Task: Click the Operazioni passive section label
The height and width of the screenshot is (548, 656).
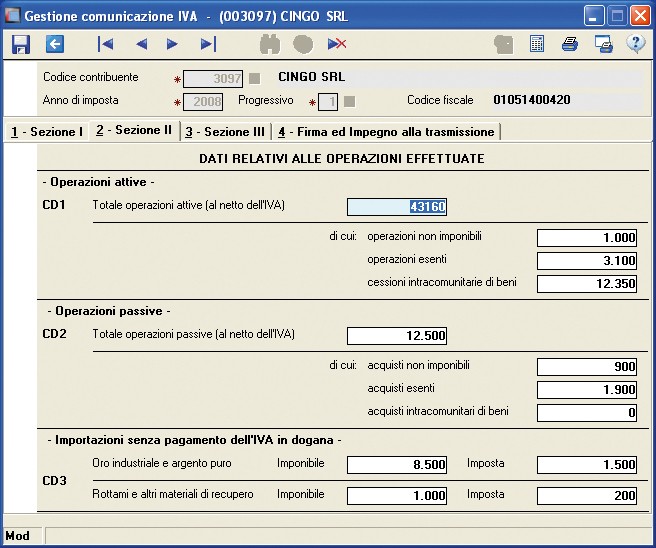Action: tap(109, 311)
